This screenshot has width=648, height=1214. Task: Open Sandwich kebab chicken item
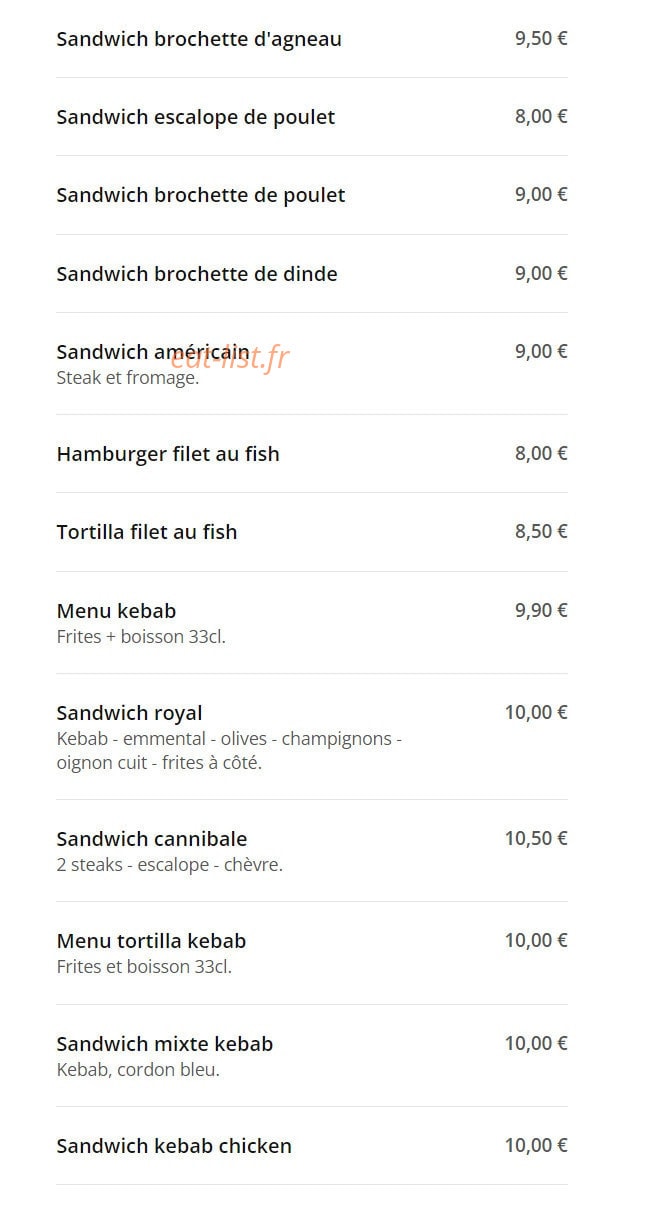[311, 1146]
